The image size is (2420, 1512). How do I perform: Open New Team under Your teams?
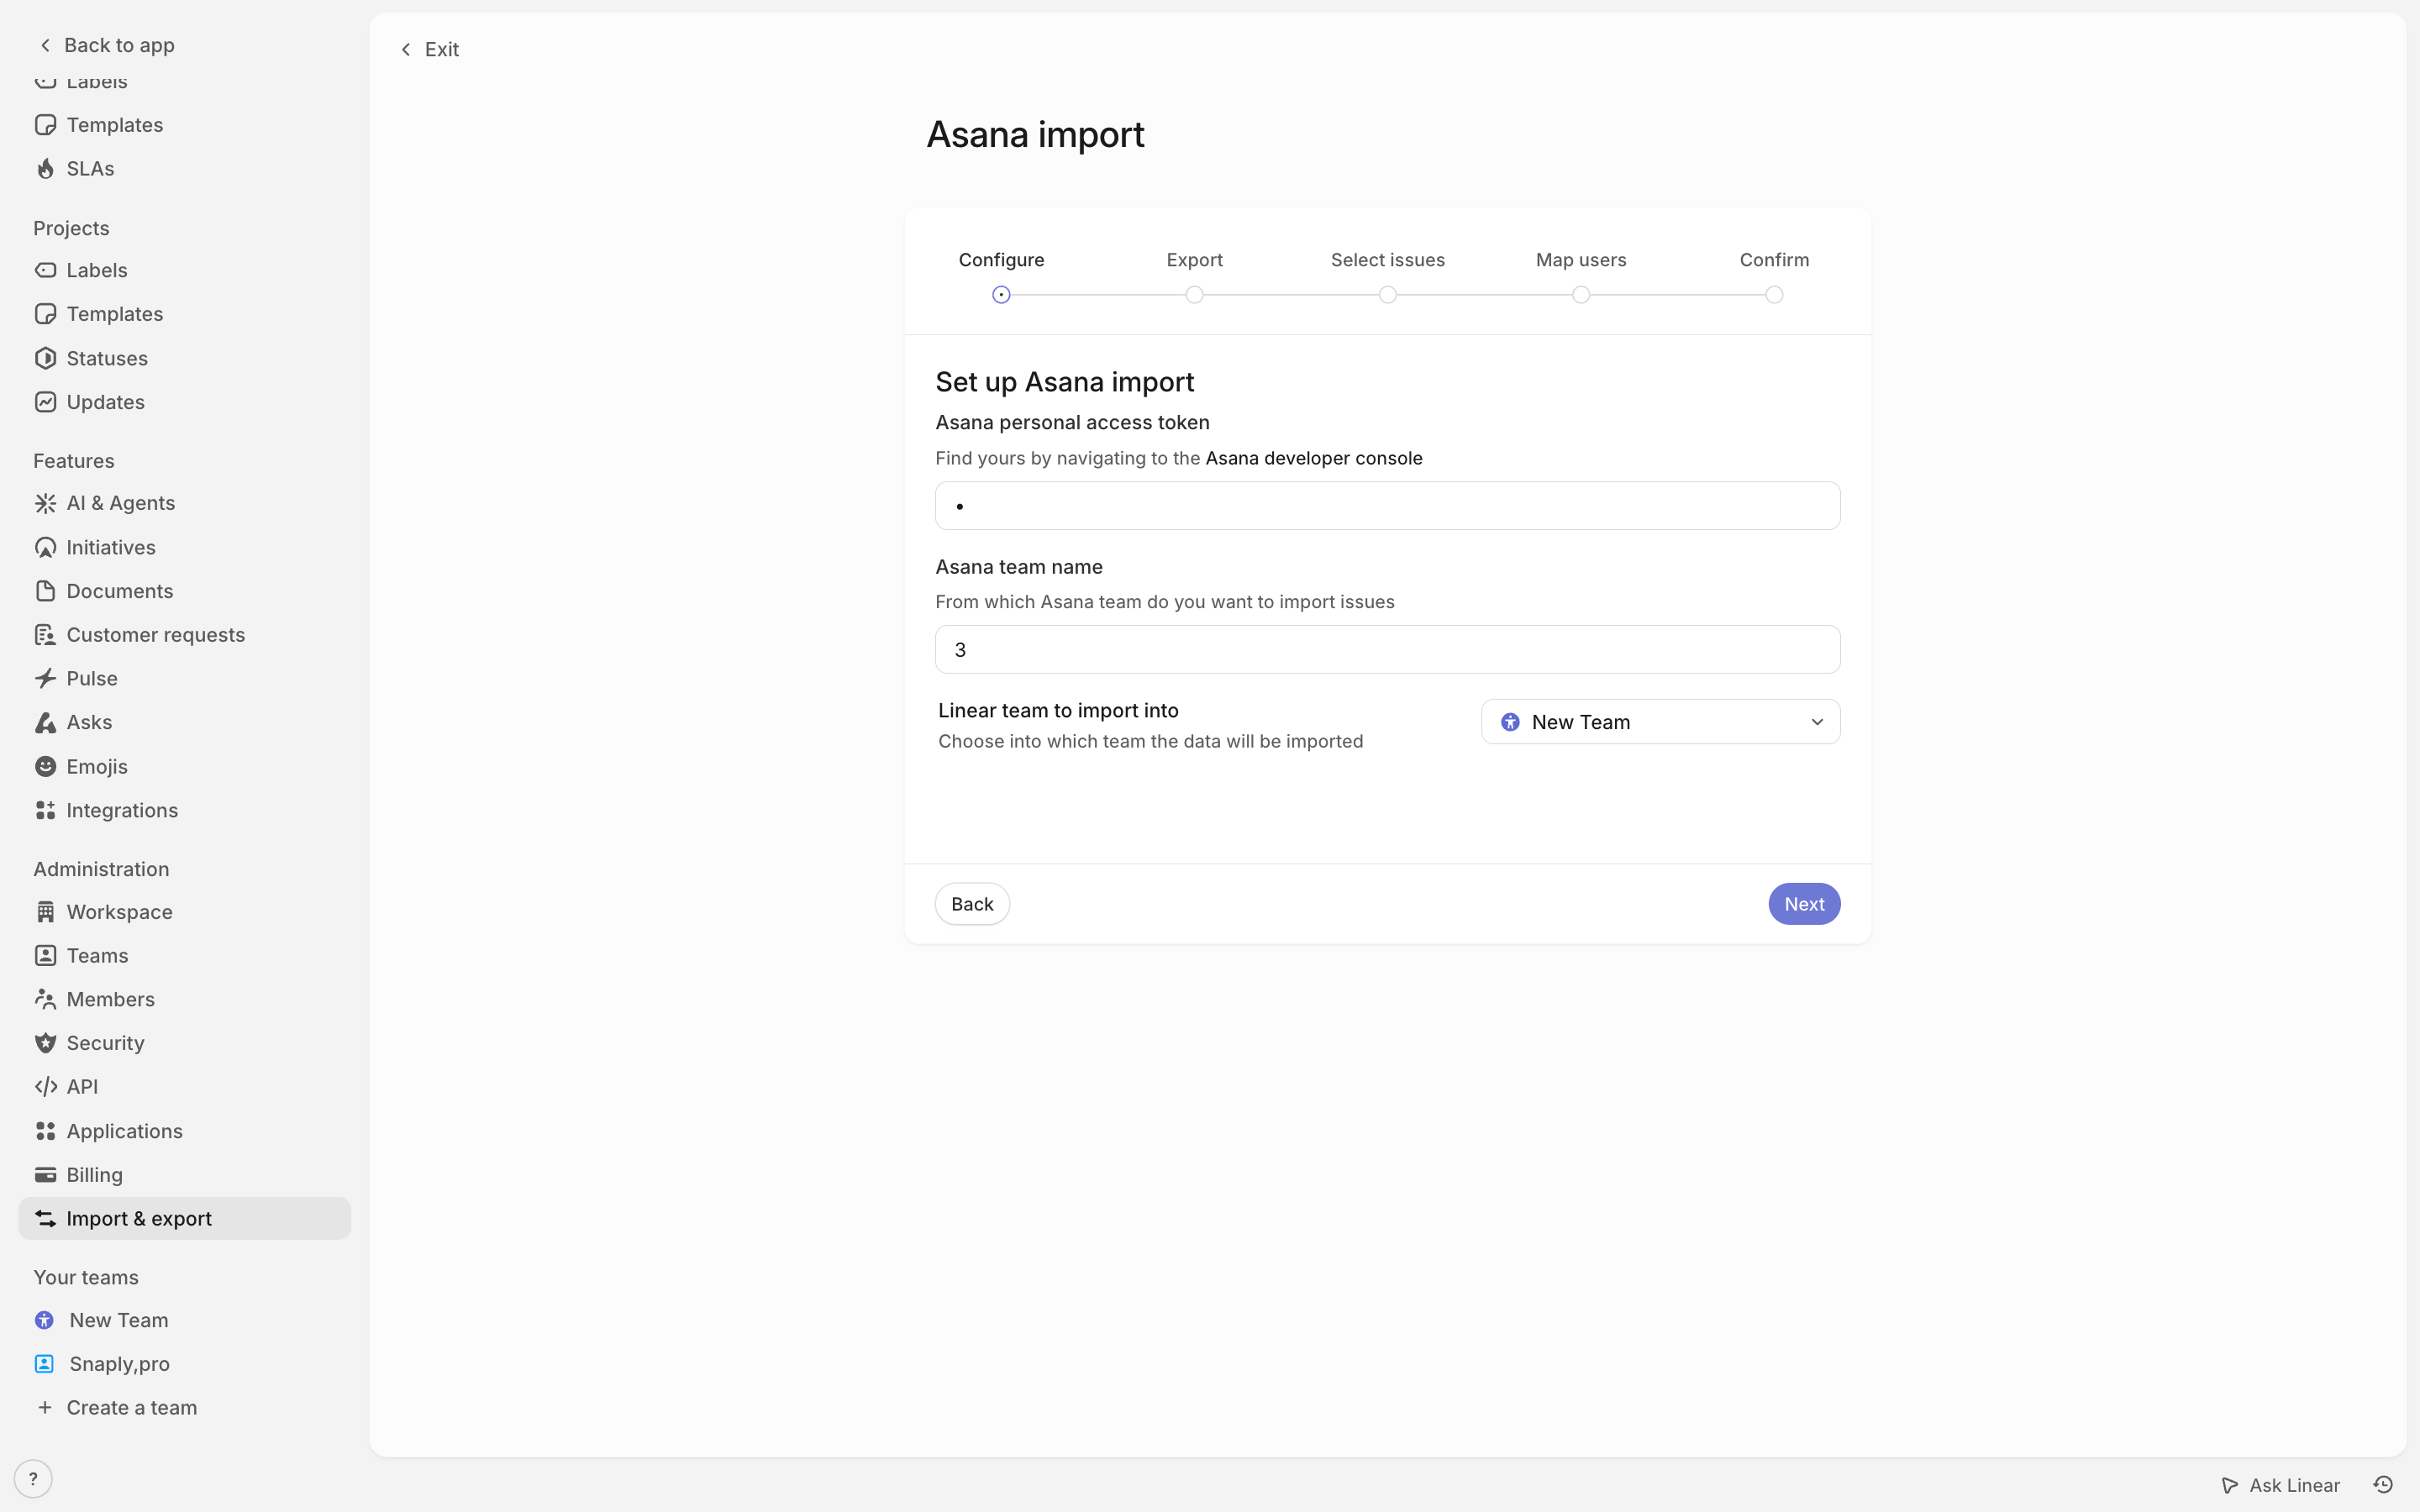(x=185, y=1320)
